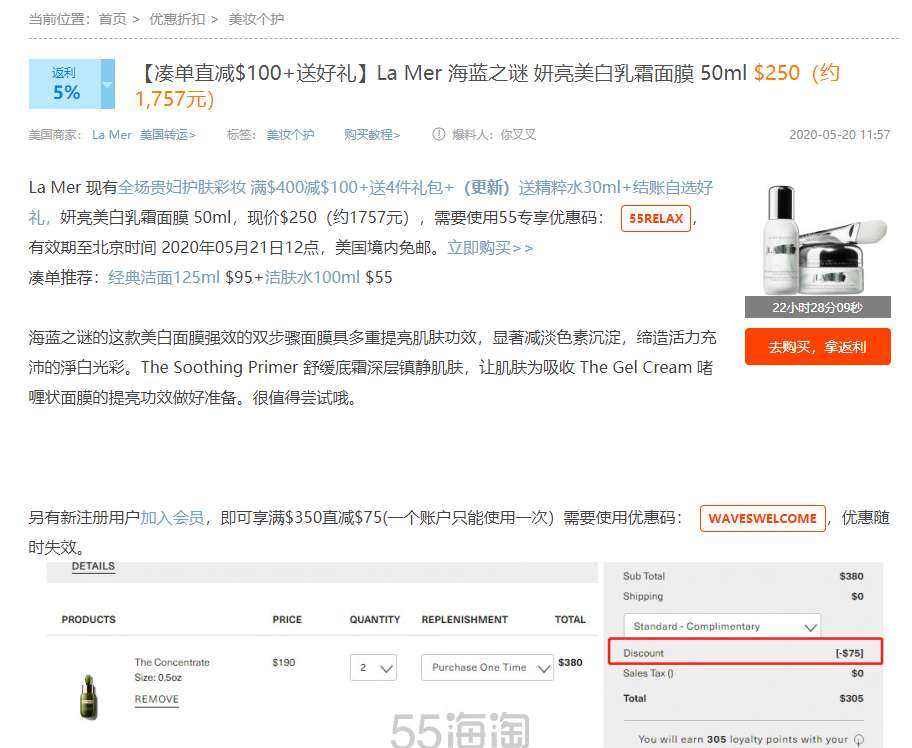The width and height of the screenshot is (912, 748).
Task: Click the countdown timer 22小时28分09秒
Action: coord(817,307)
